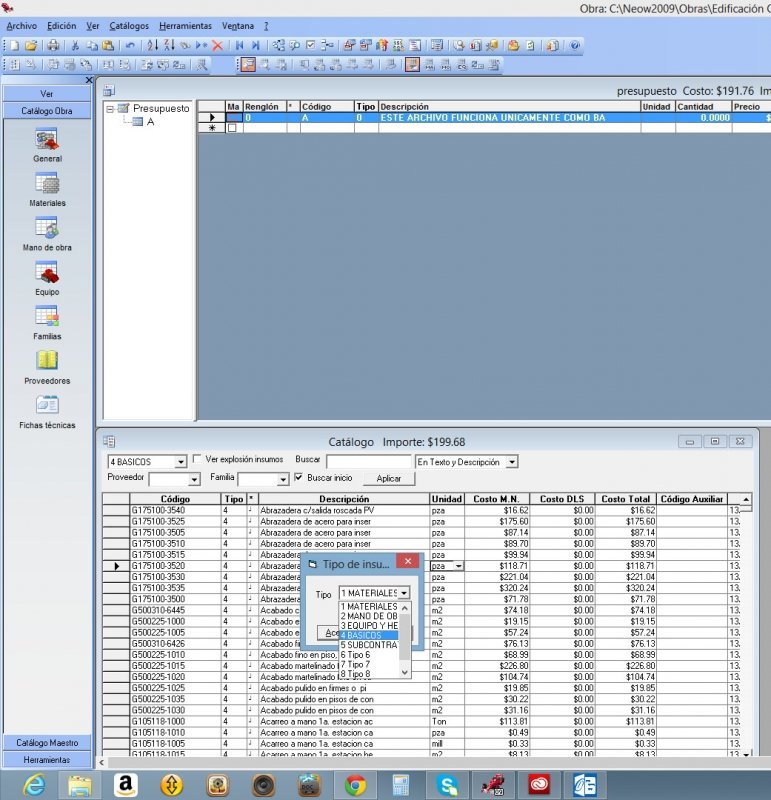
Task: Open the Materiales catalog icon
Action: tap(46, 185)
